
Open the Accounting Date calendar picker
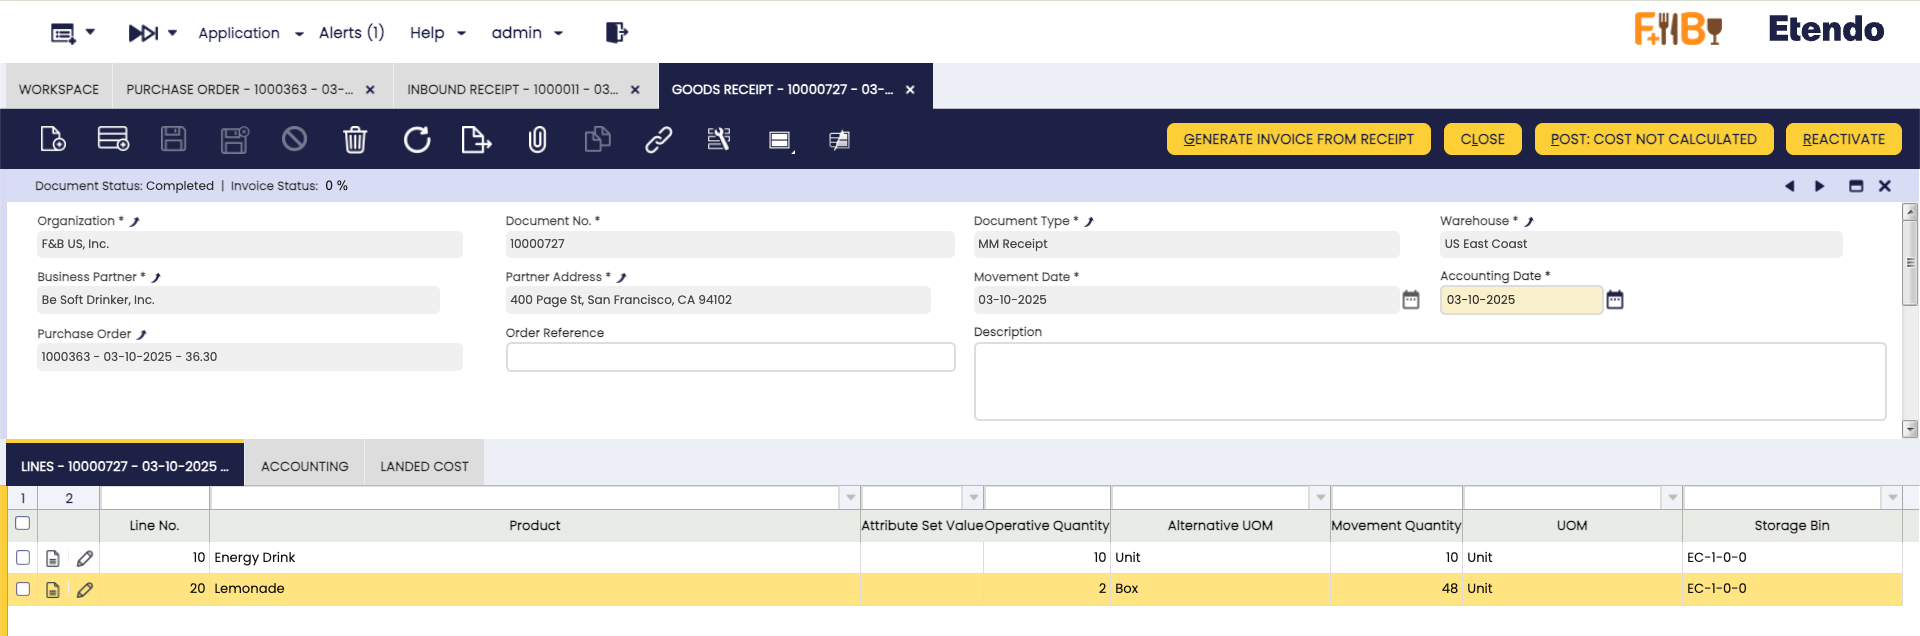point(1615,300)
